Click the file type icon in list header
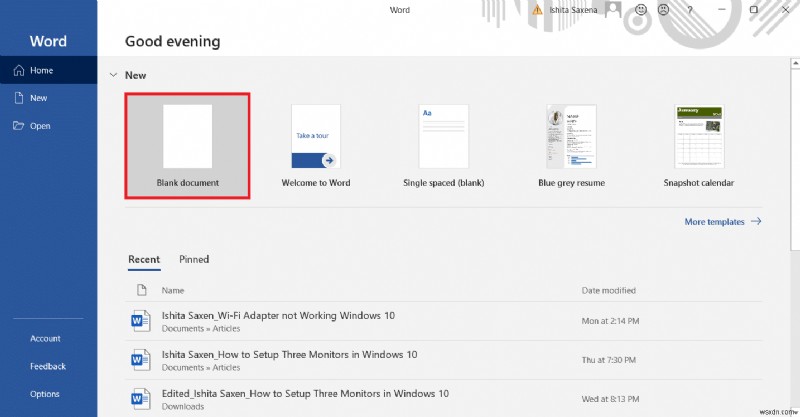The width and height of the screenshot is (800, 417). [x=142, y=290]
